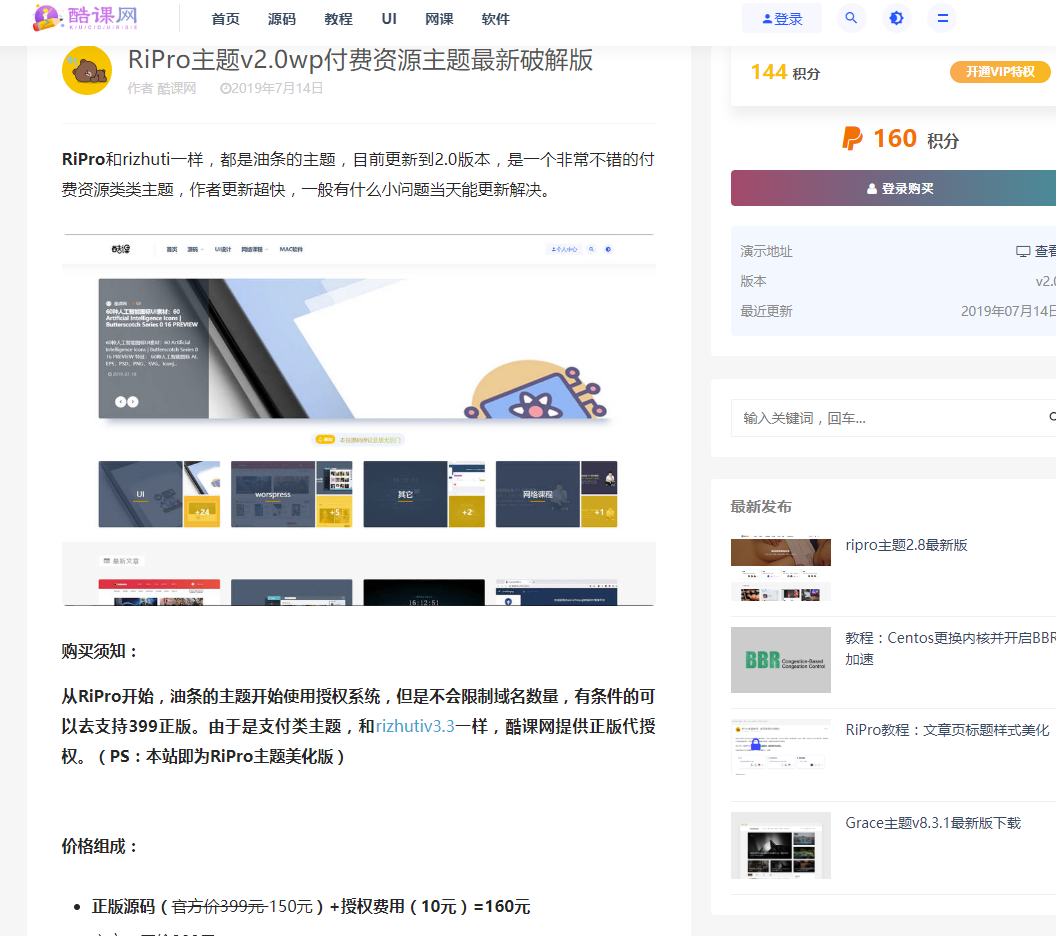Open the 网课 navigation item

(x=439, y=19)
